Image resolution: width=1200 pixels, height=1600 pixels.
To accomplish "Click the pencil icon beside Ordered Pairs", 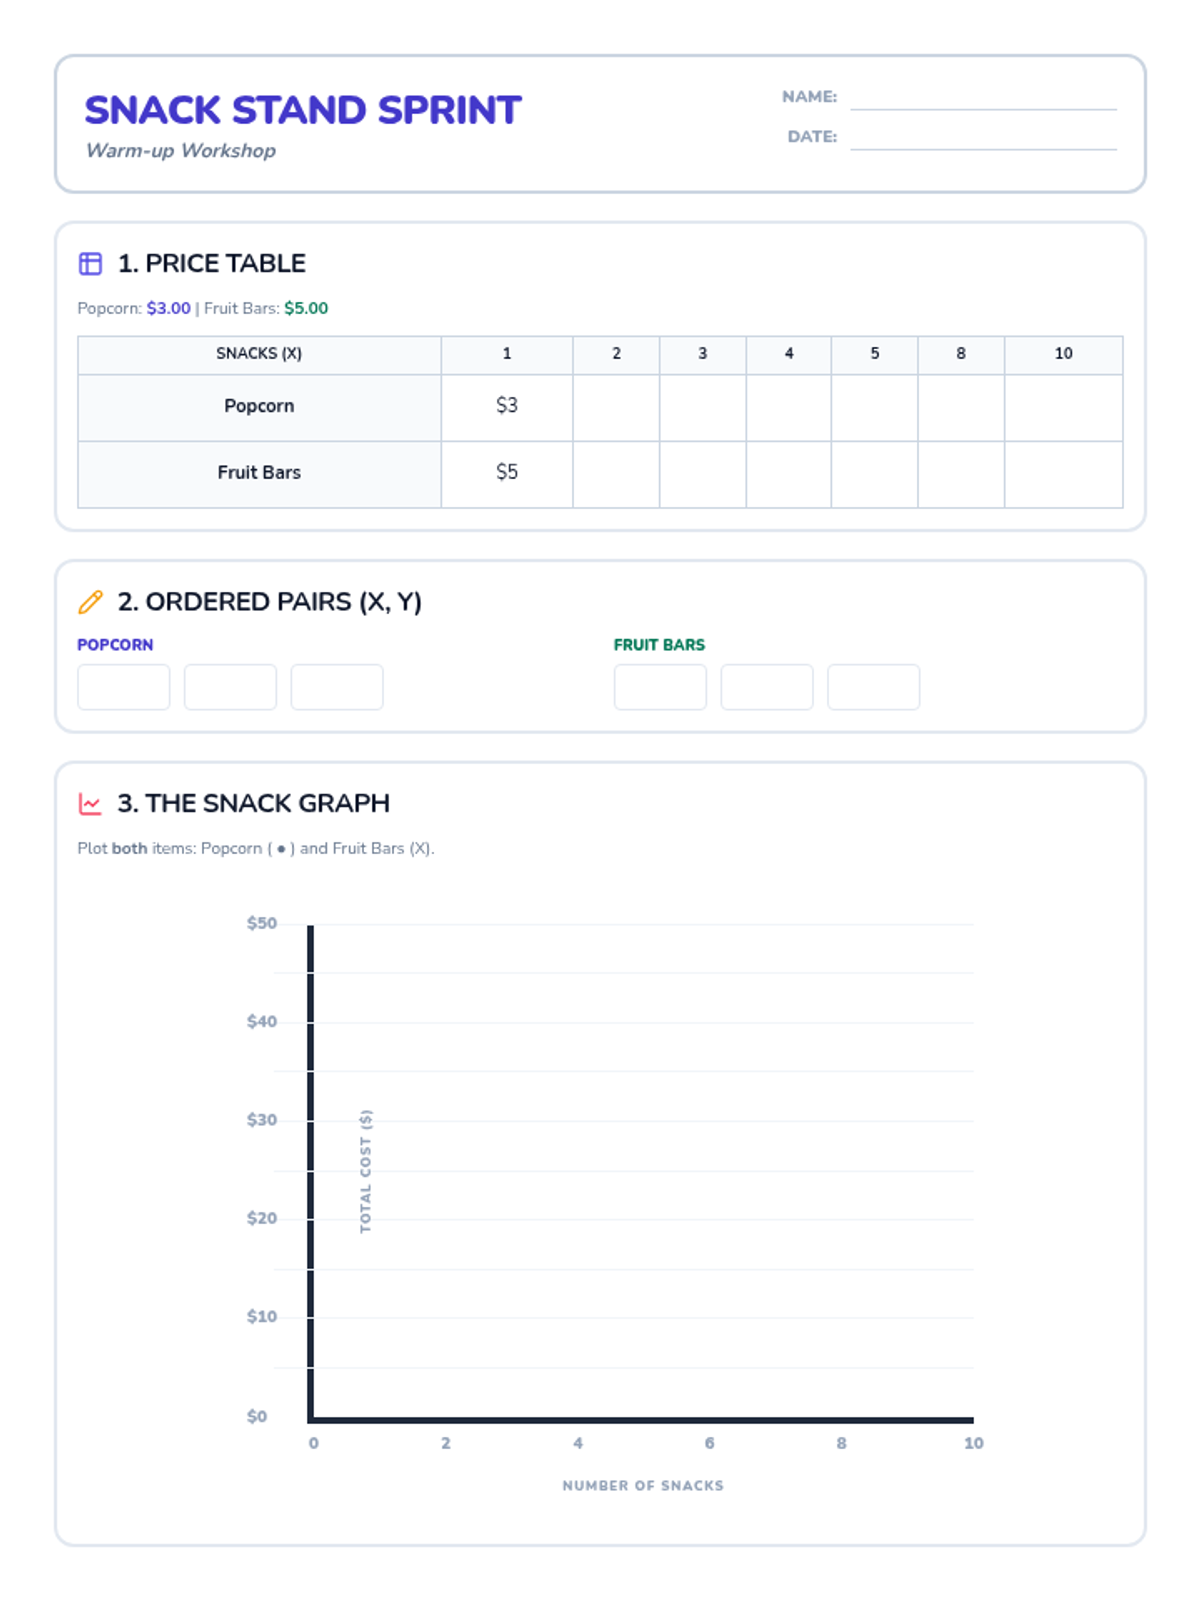I will pyautogui.click(x=90, y=602).
